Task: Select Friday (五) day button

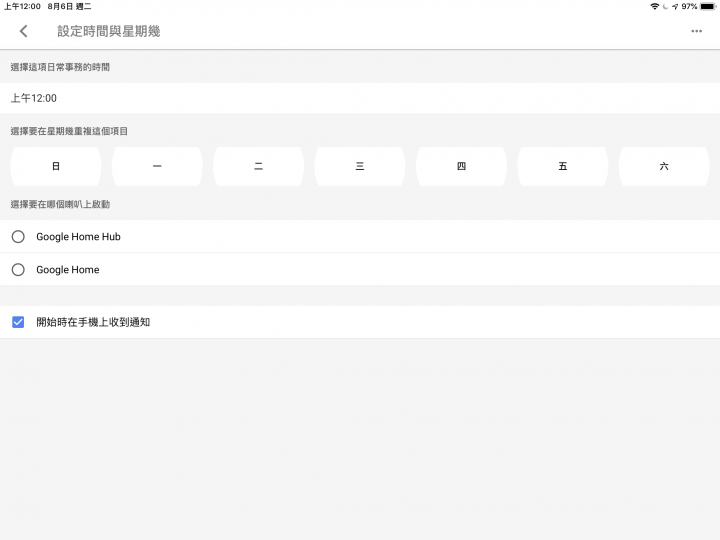Action: 563,166
